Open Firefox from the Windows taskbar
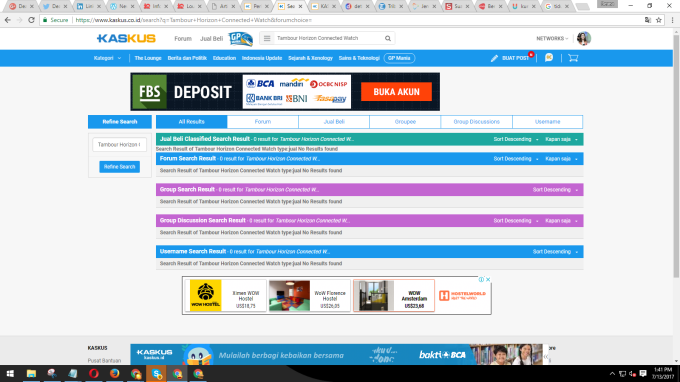The image size is (680, 382). (114, 373)
